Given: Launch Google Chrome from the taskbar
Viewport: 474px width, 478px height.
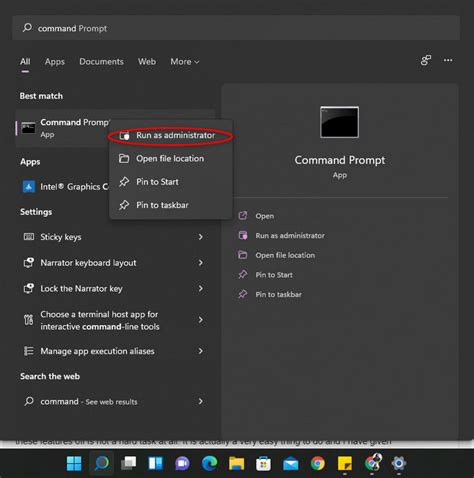Looking at the screenshot, I should (318, 464).
